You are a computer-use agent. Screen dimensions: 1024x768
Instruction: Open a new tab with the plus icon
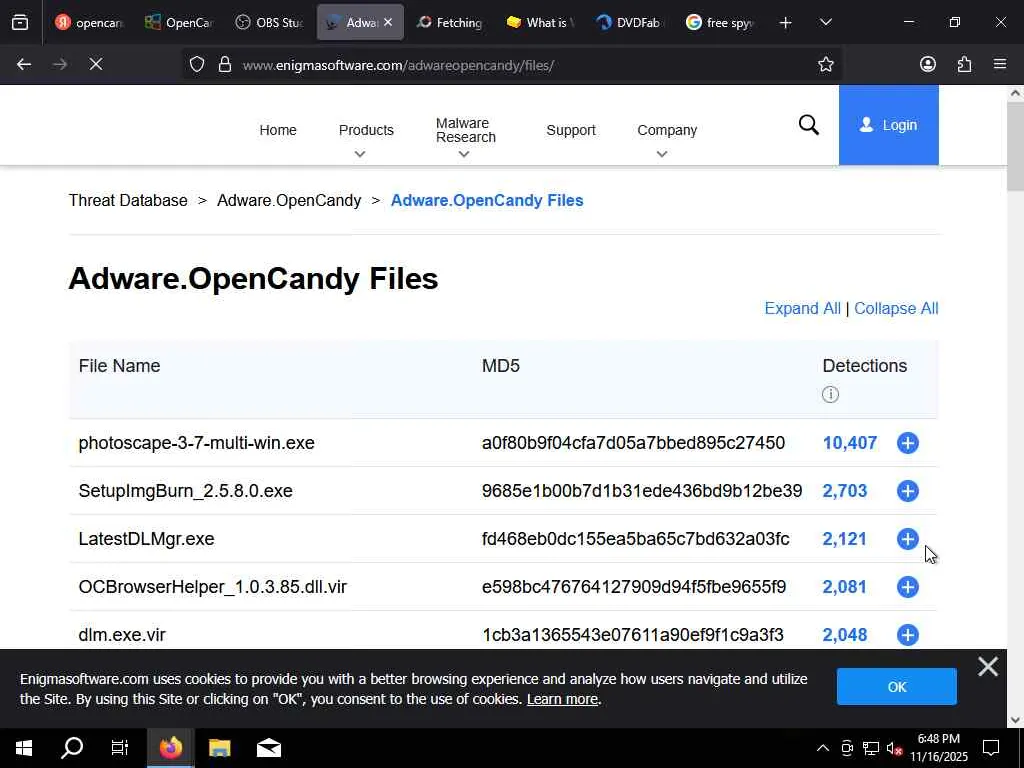coord(786,23)
